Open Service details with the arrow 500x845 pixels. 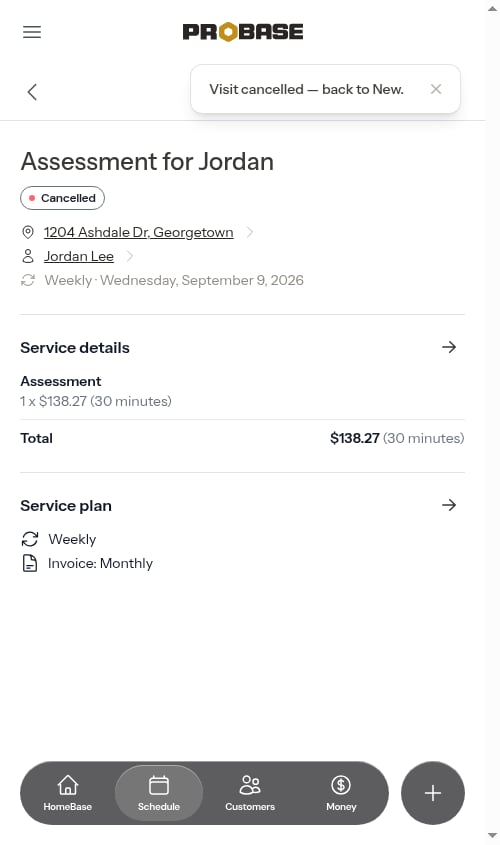[449, 347]
